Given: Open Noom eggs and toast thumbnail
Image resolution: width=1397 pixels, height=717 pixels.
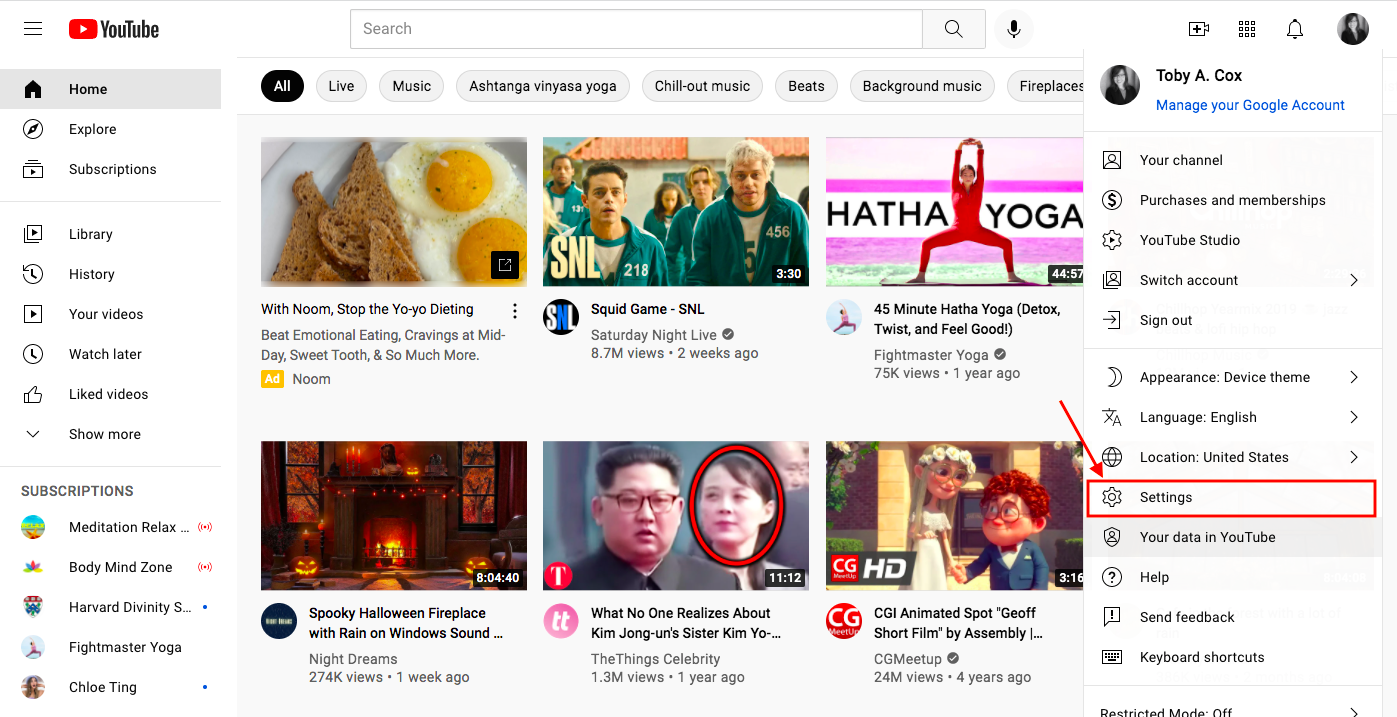Looking at the screenshot, I should coord(394,211).
